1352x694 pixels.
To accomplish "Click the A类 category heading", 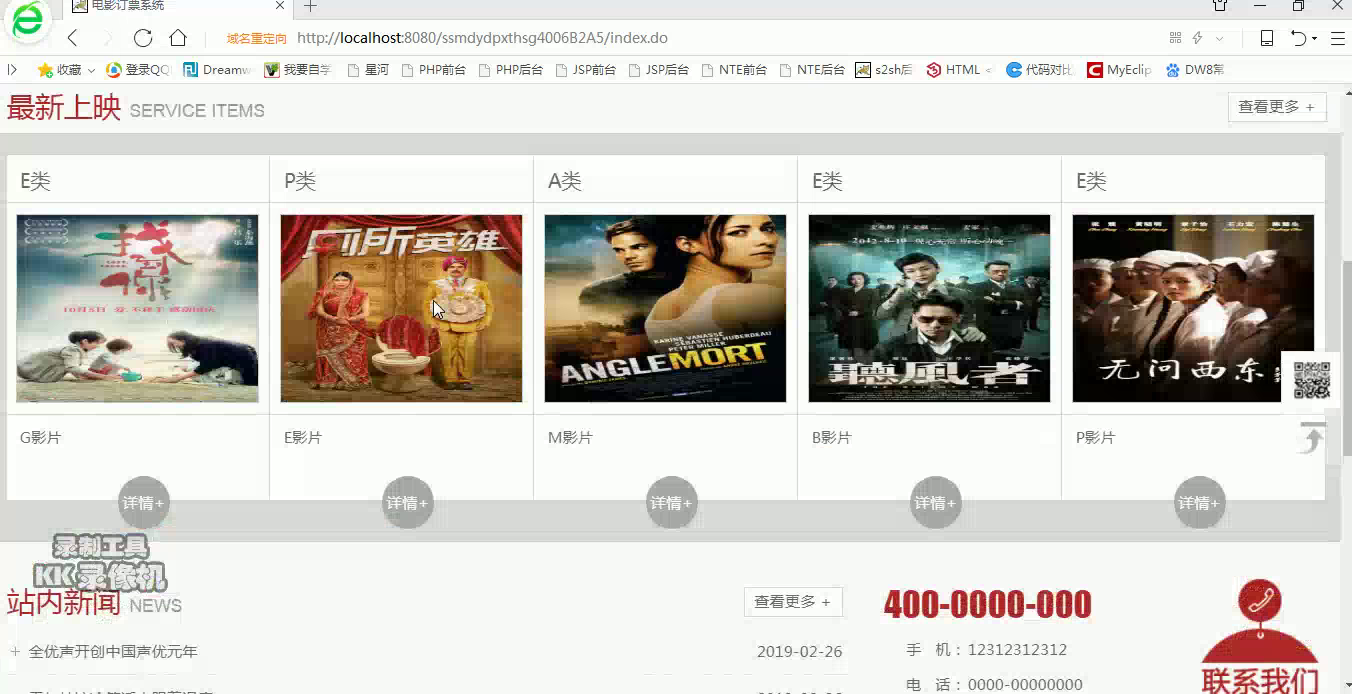I will tap(565, 181).
